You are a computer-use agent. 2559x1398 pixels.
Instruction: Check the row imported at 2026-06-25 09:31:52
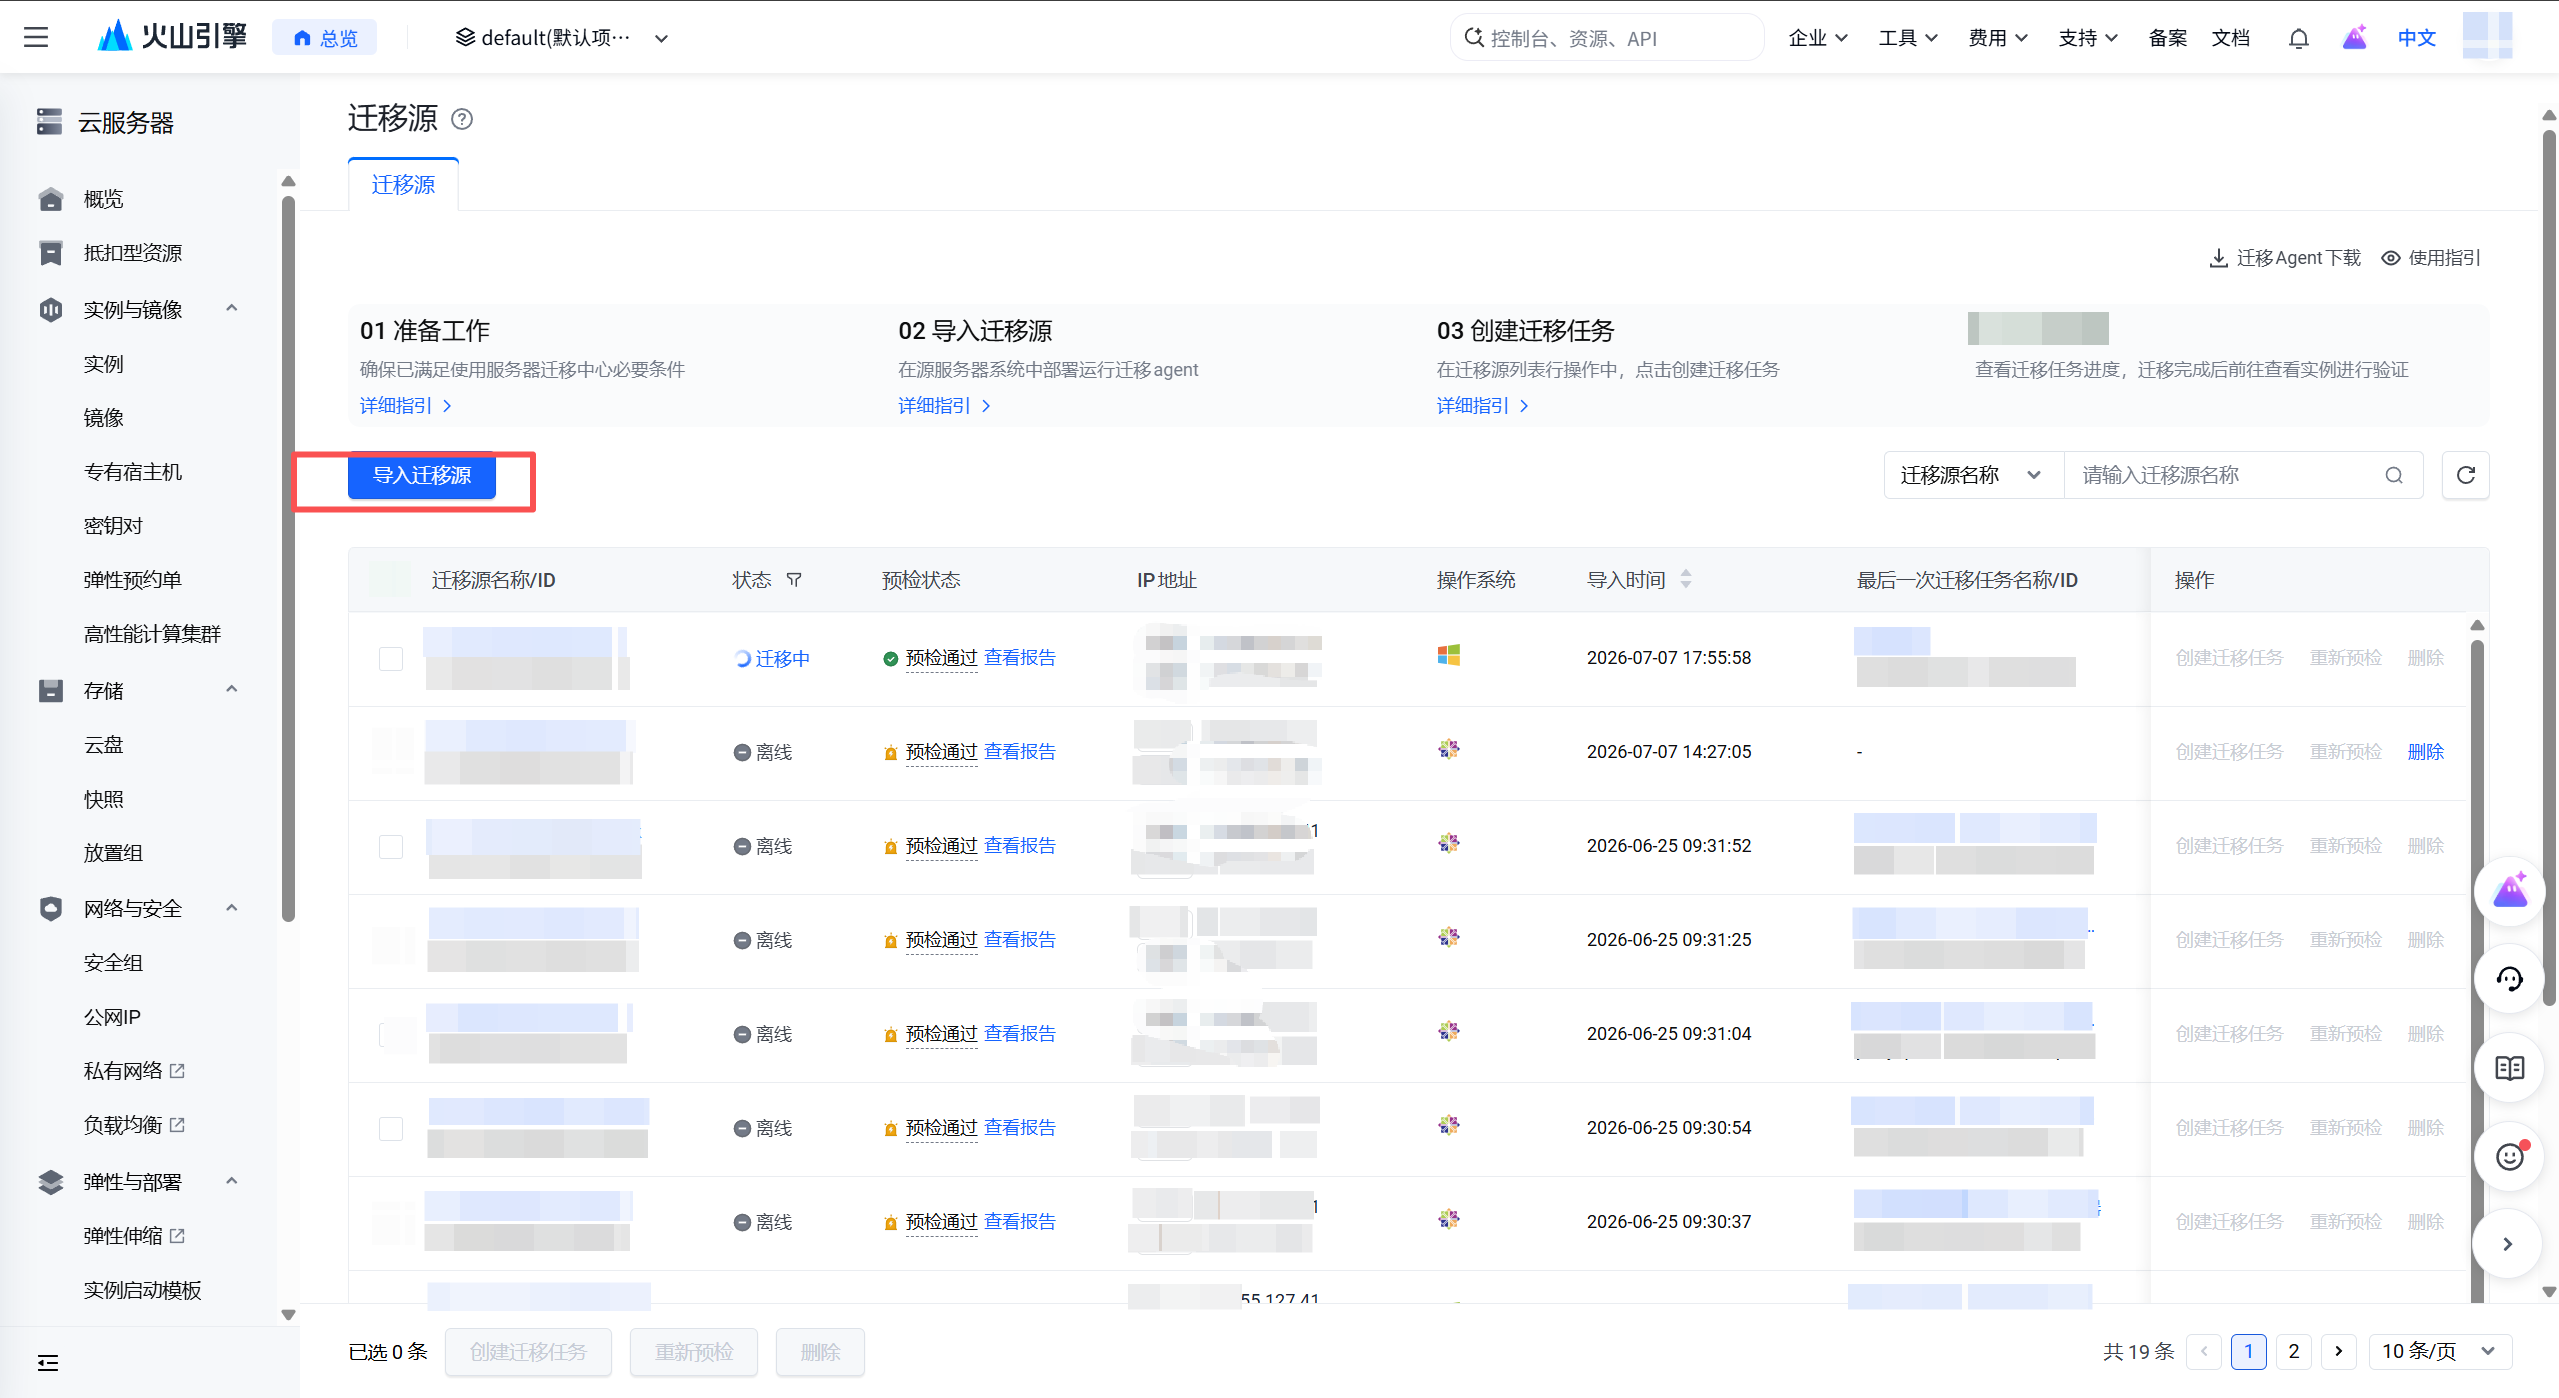click(x=391, y=846)
